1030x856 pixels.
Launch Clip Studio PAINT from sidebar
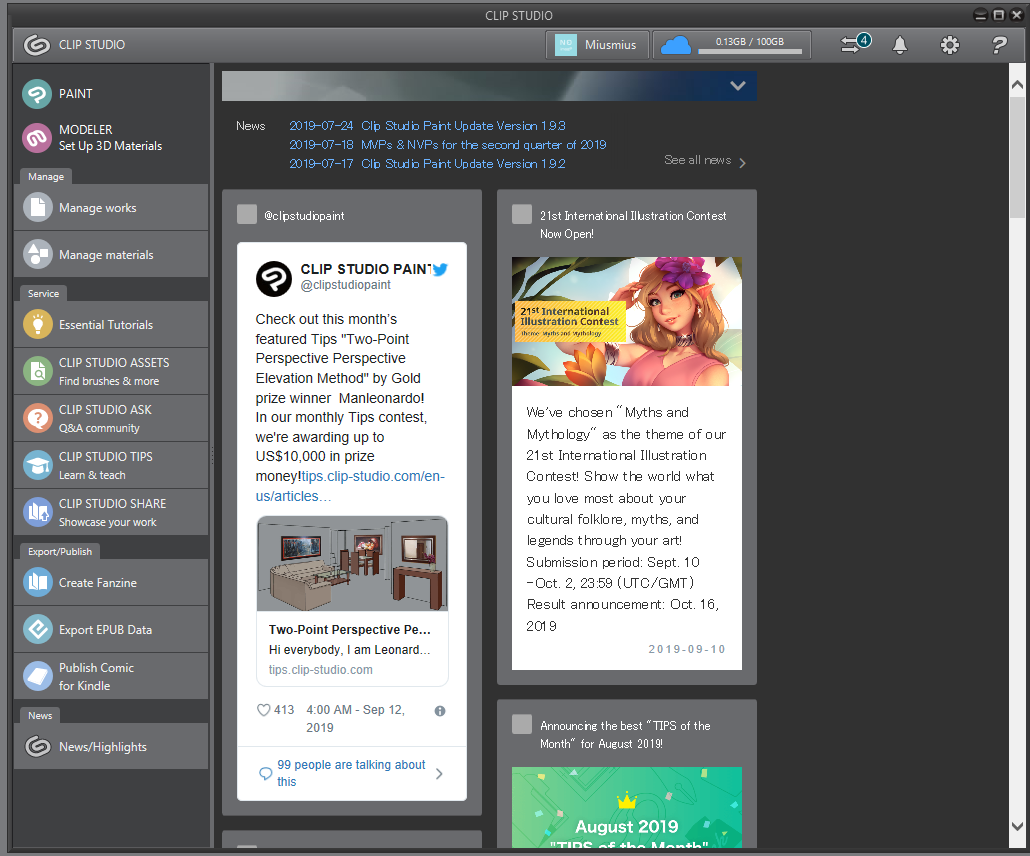[x=110, y=93]
